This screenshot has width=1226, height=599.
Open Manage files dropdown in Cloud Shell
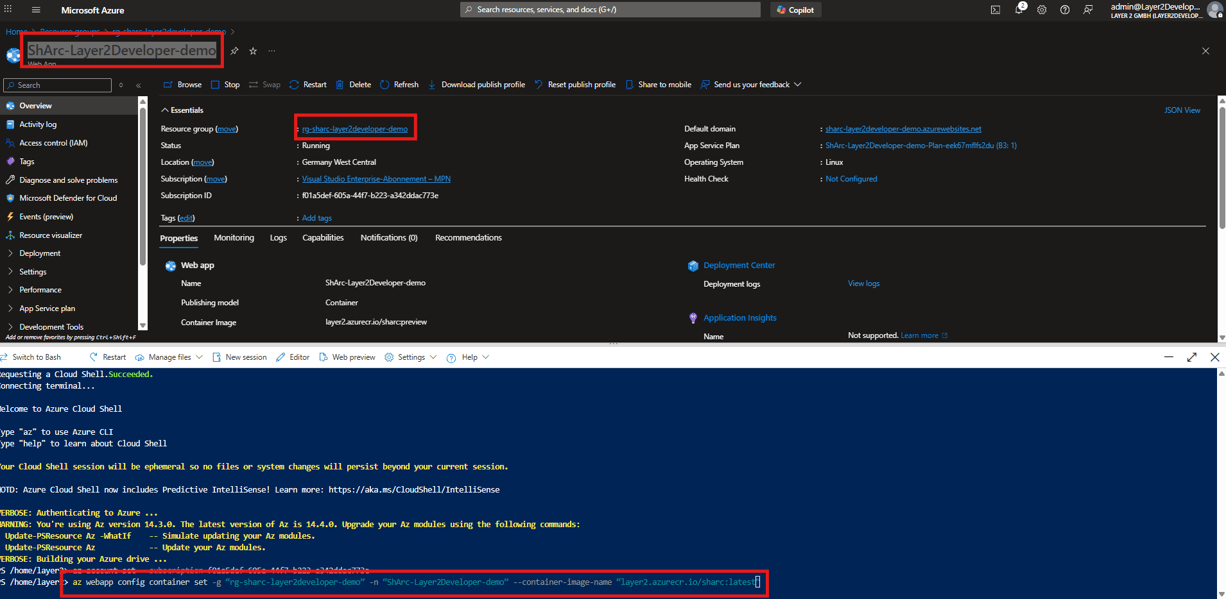(168, 357)
